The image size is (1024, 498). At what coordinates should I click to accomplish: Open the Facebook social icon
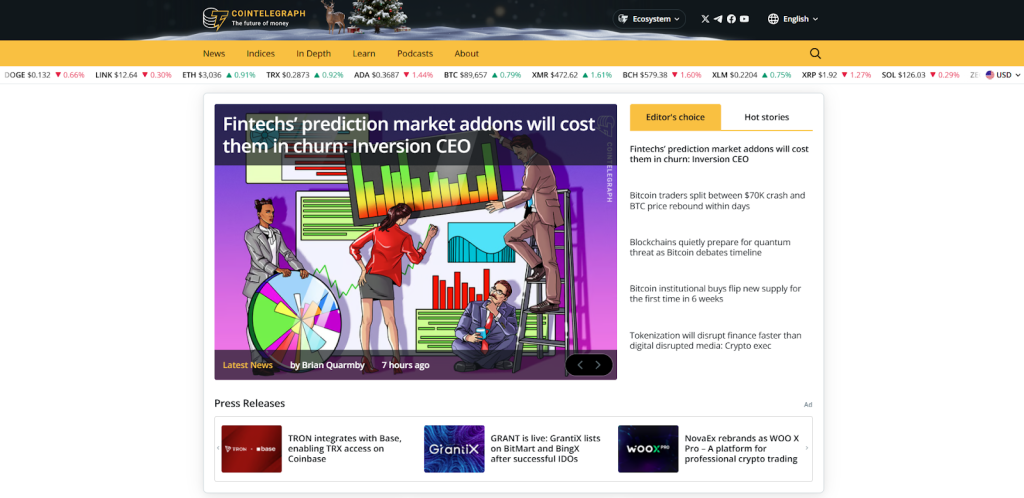coord(731,19)
